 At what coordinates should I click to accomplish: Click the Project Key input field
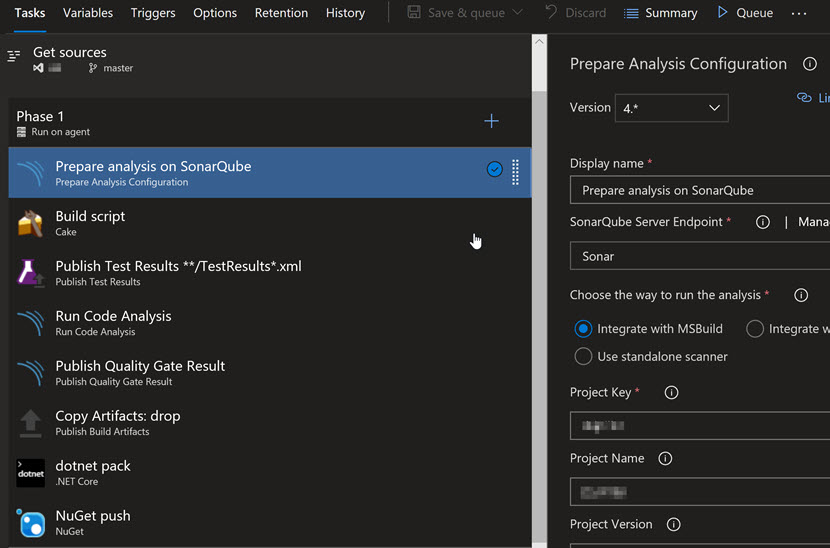pyautogui.click(x=700, y=426)
